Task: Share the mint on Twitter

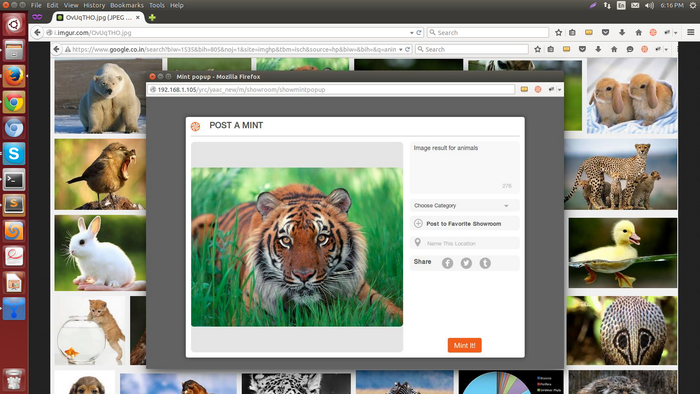Action: pos(466,263)
